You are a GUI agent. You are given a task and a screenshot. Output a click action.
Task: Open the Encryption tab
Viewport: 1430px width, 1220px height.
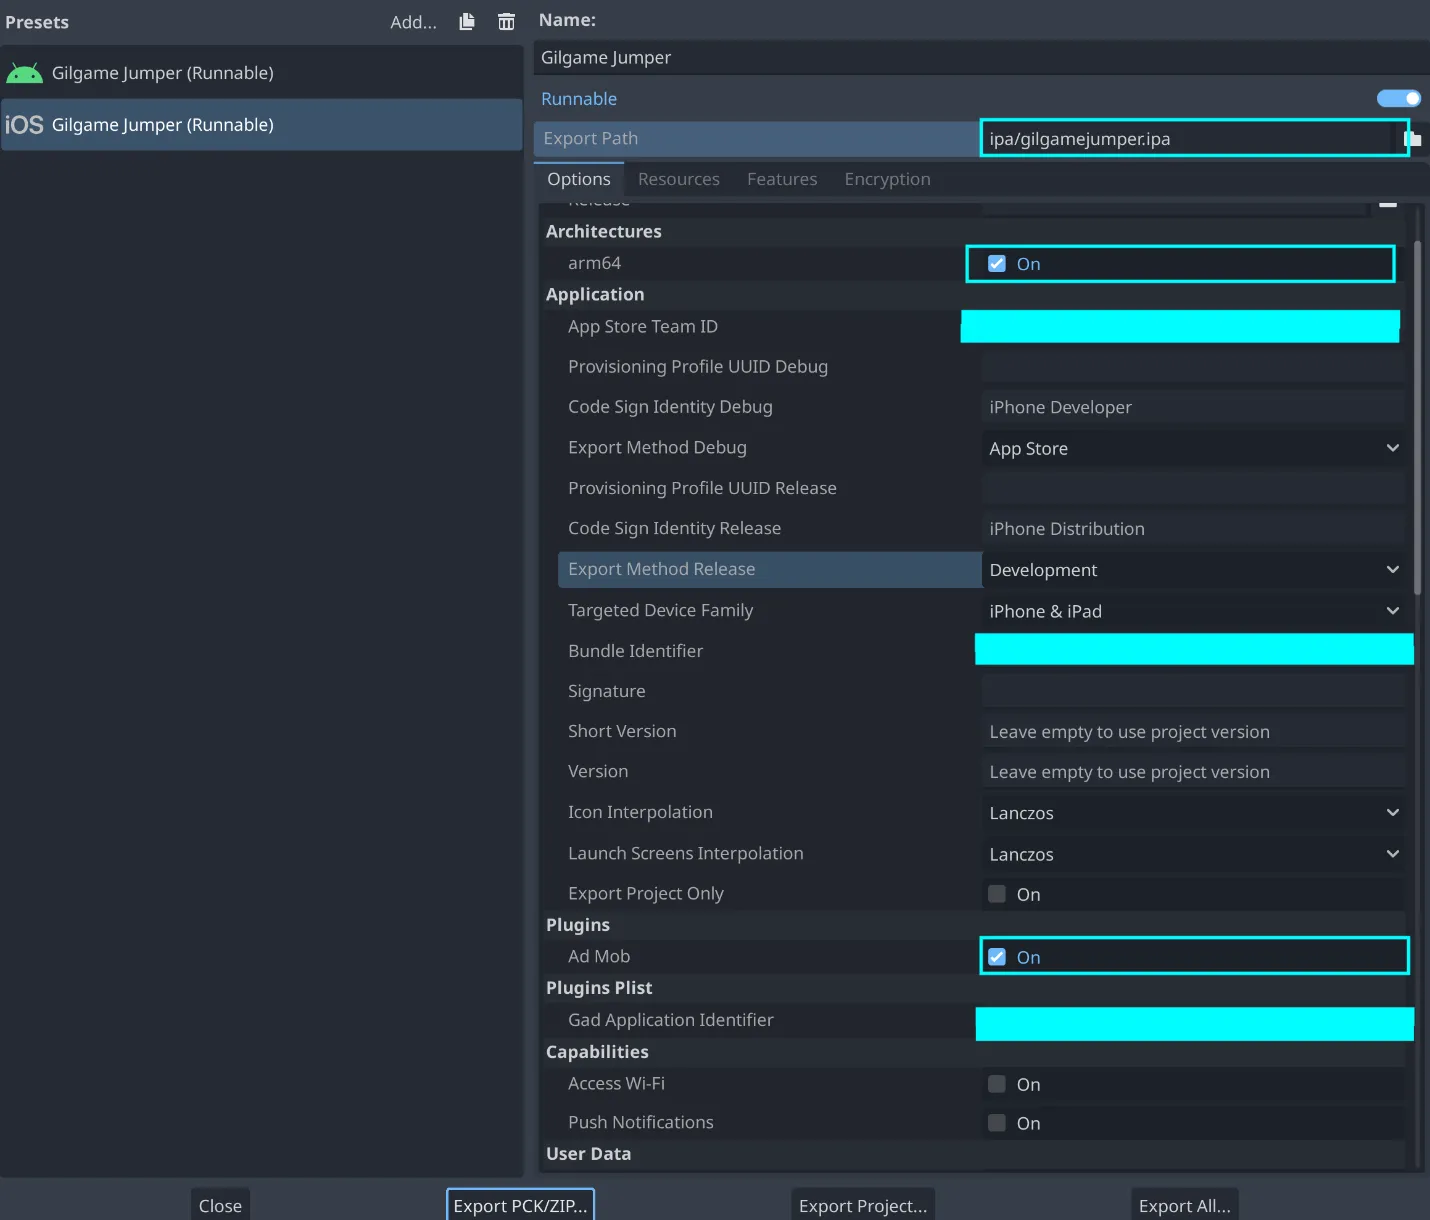pyautogui.click(x=887, y=179)
